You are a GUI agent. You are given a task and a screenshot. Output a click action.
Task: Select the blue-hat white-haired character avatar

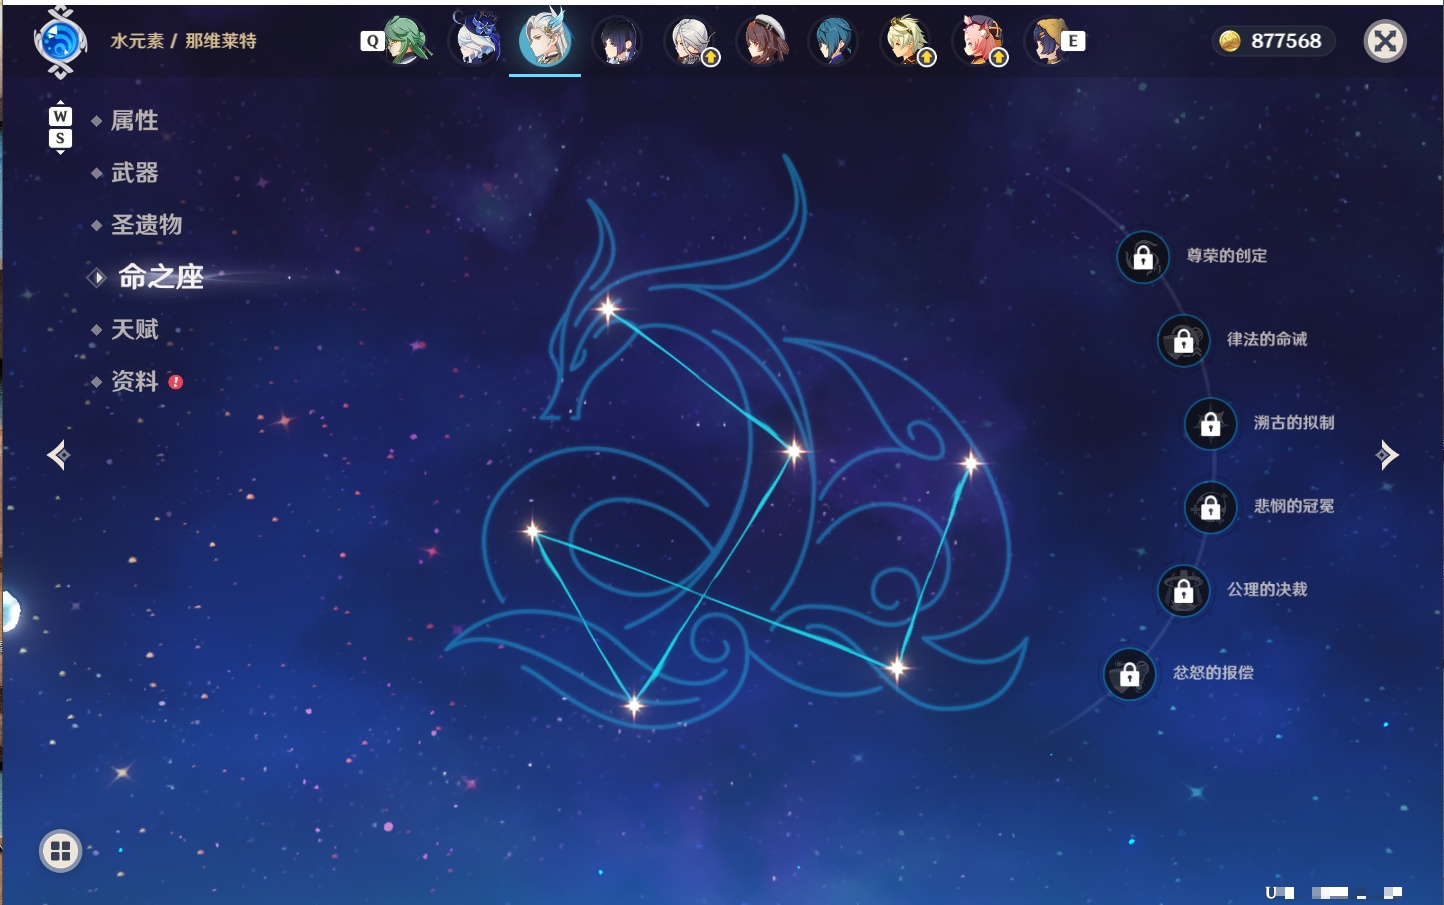coord(475,40)
